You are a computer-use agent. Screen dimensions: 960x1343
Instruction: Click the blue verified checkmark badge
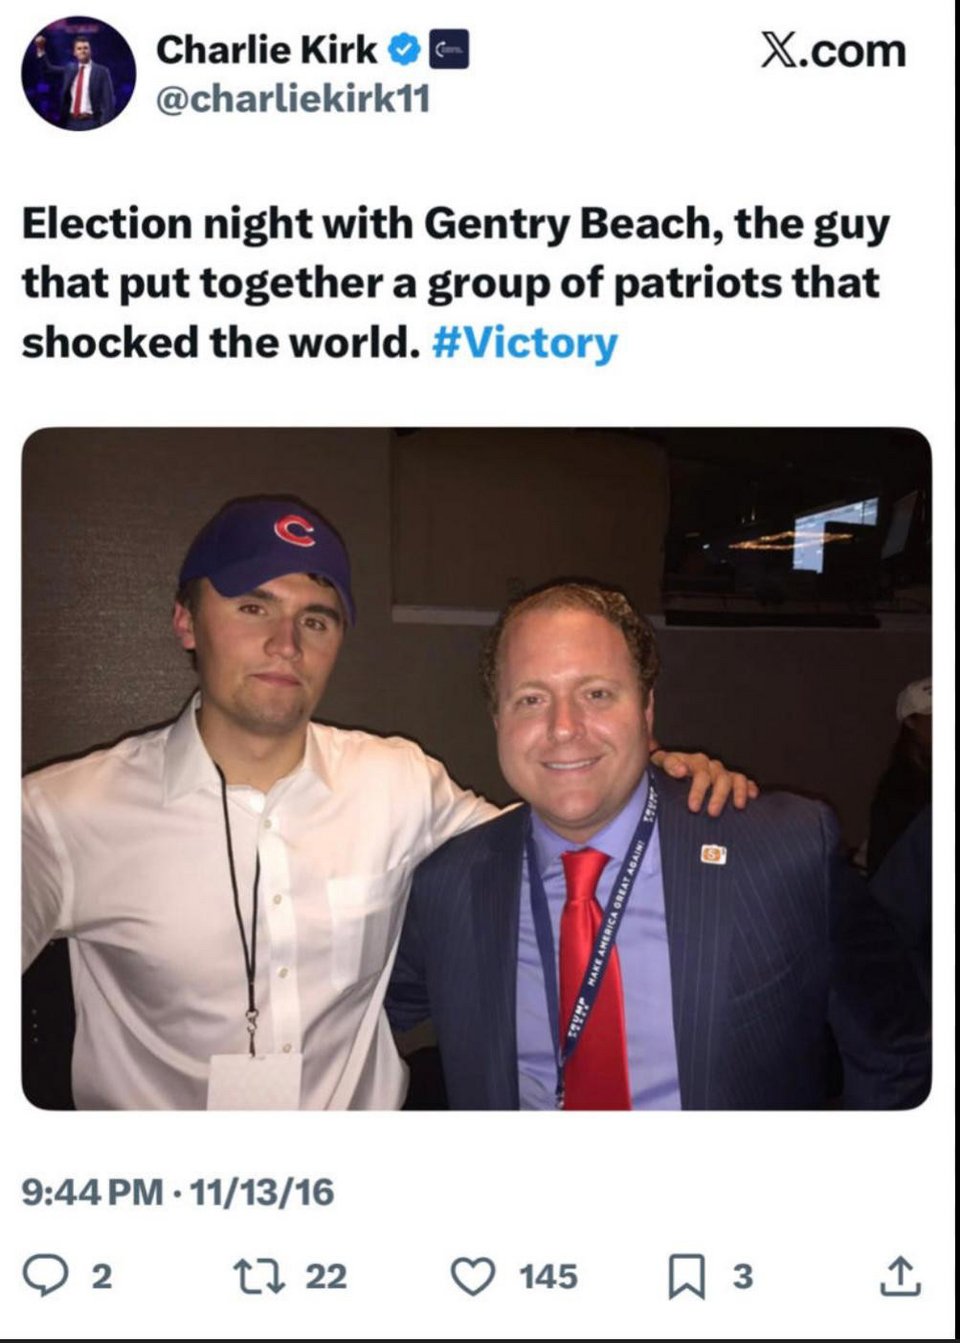[x=405, y=49]
